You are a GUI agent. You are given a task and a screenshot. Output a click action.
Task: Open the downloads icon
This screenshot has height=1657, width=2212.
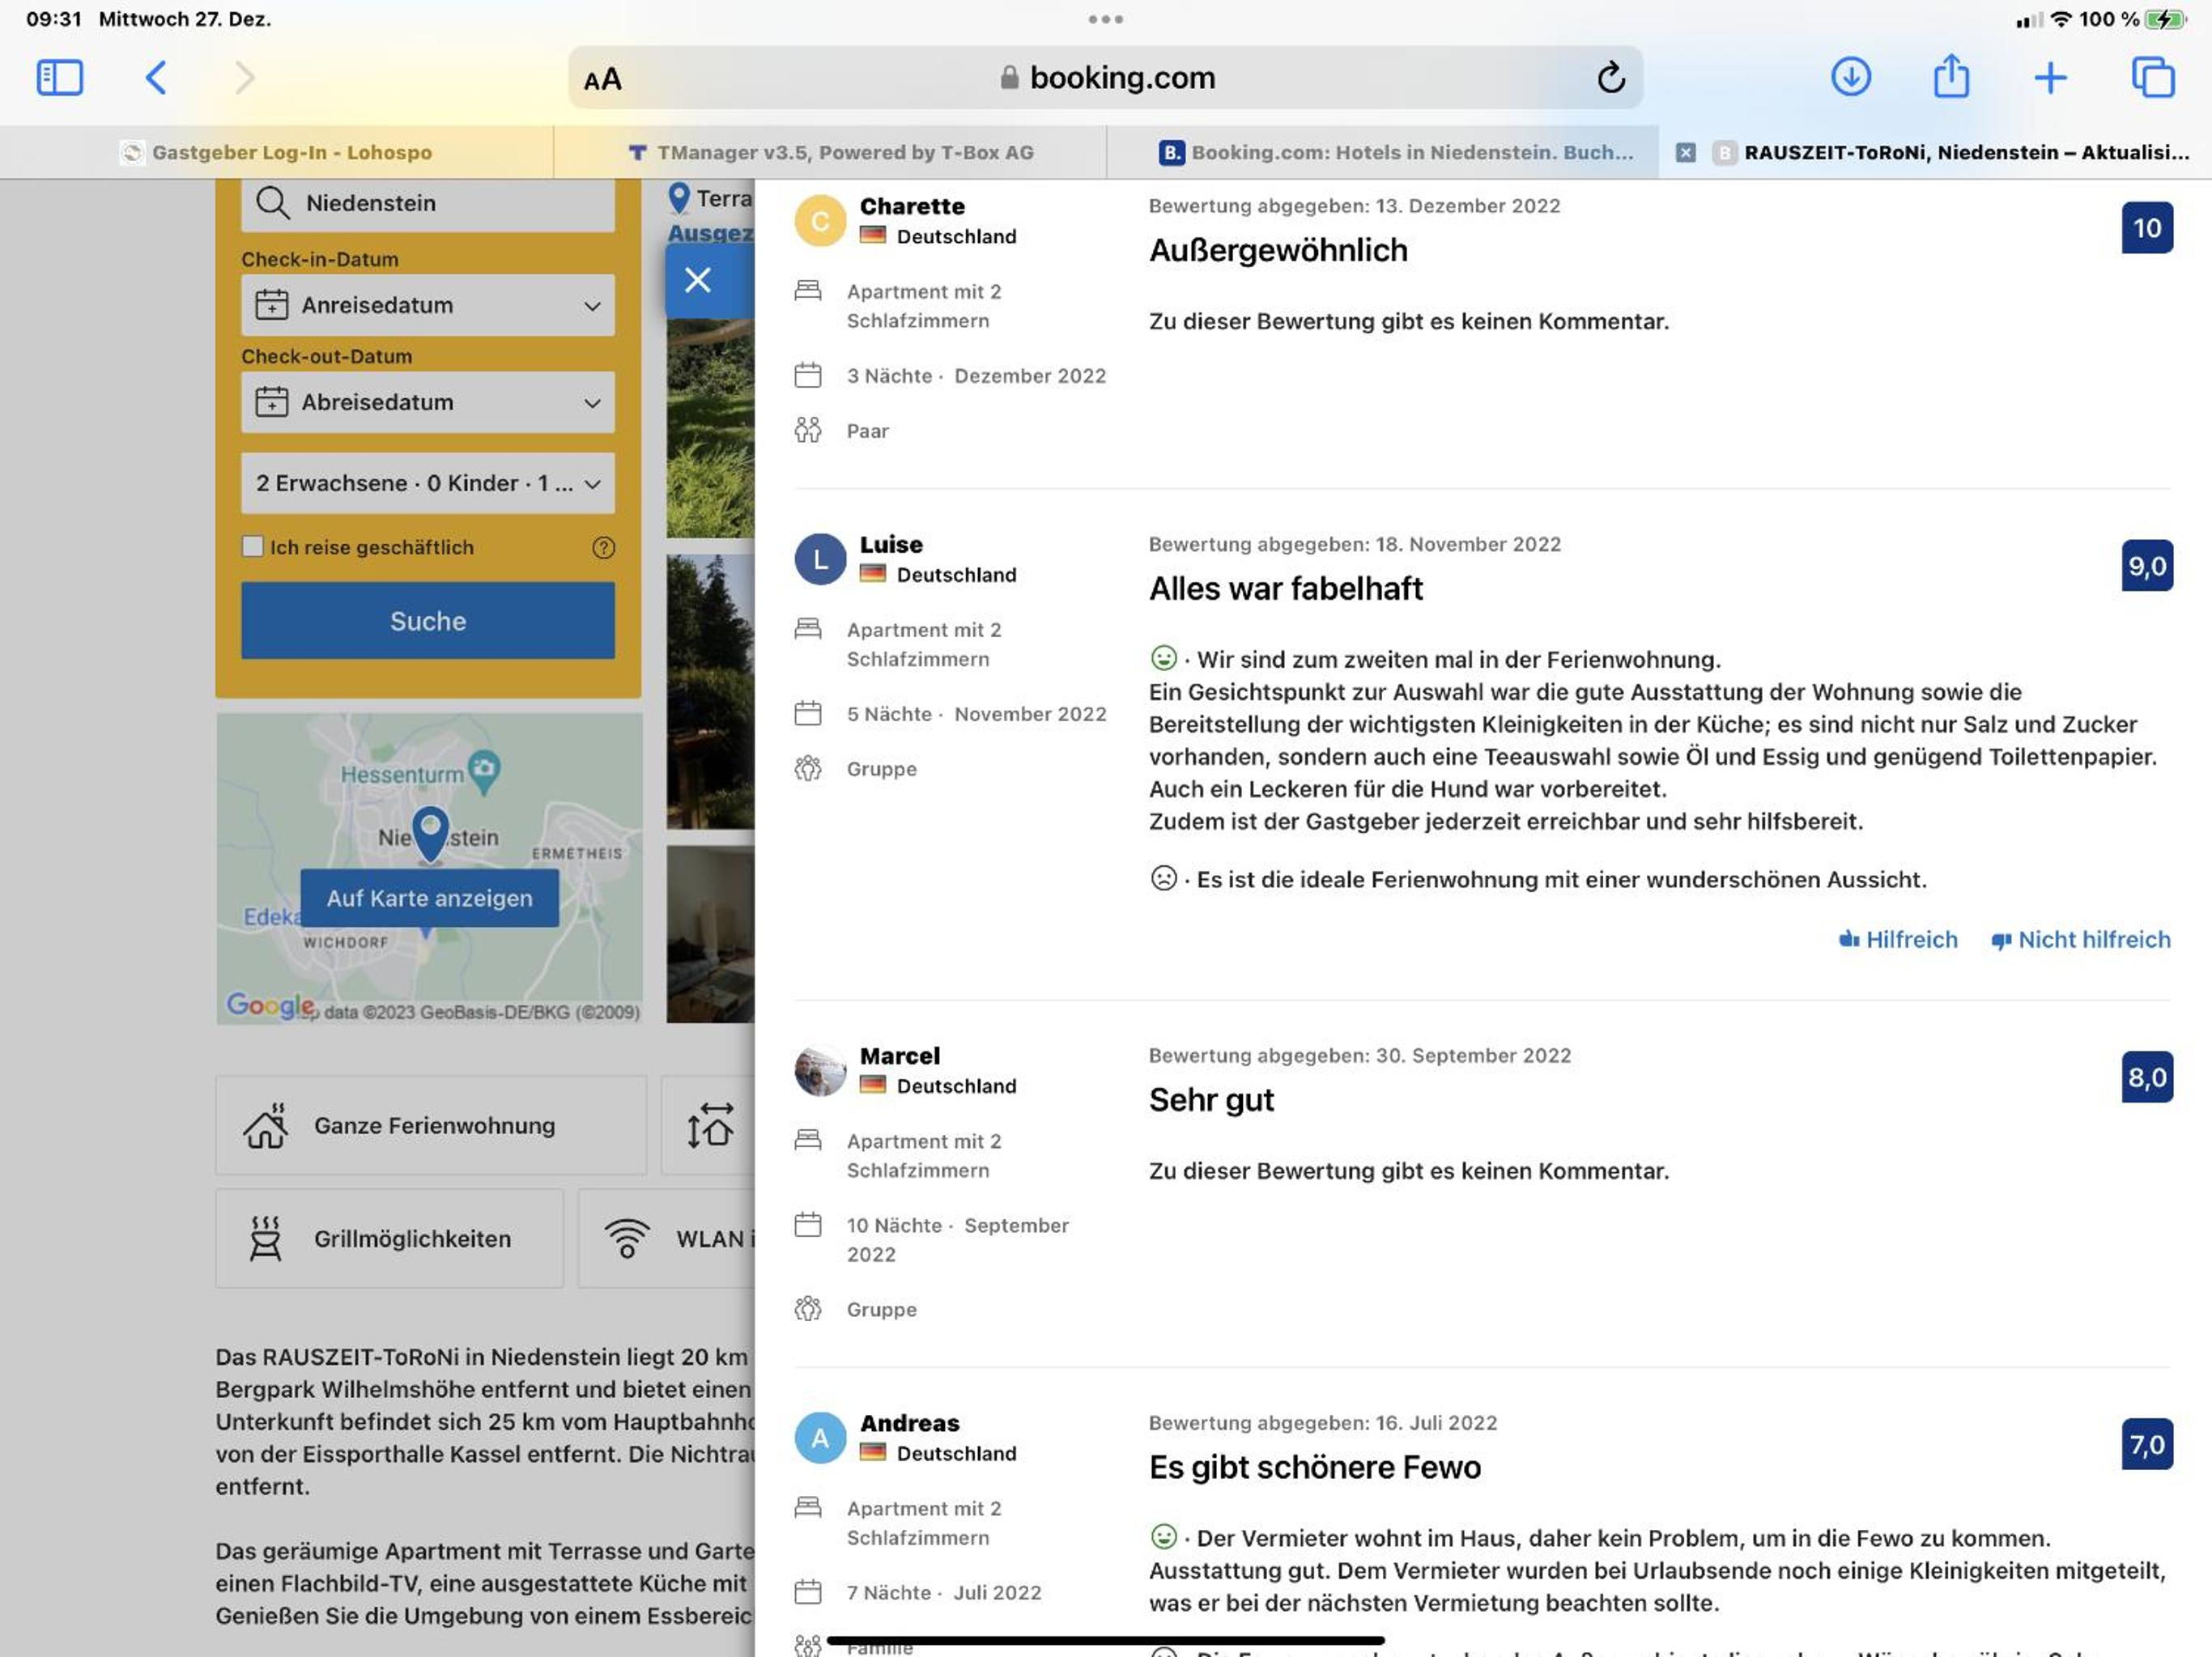[x=1851, y=77]
